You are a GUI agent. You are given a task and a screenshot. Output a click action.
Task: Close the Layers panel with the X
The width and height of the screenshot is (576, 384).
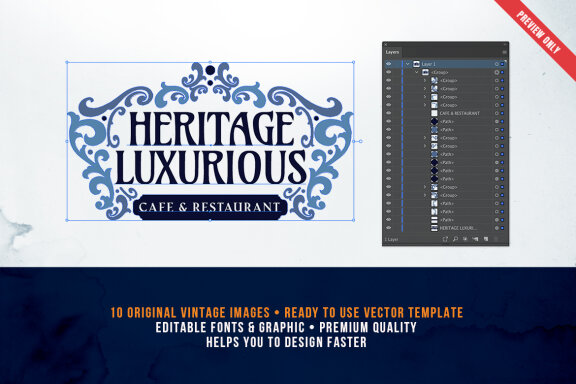click(386, 44)
